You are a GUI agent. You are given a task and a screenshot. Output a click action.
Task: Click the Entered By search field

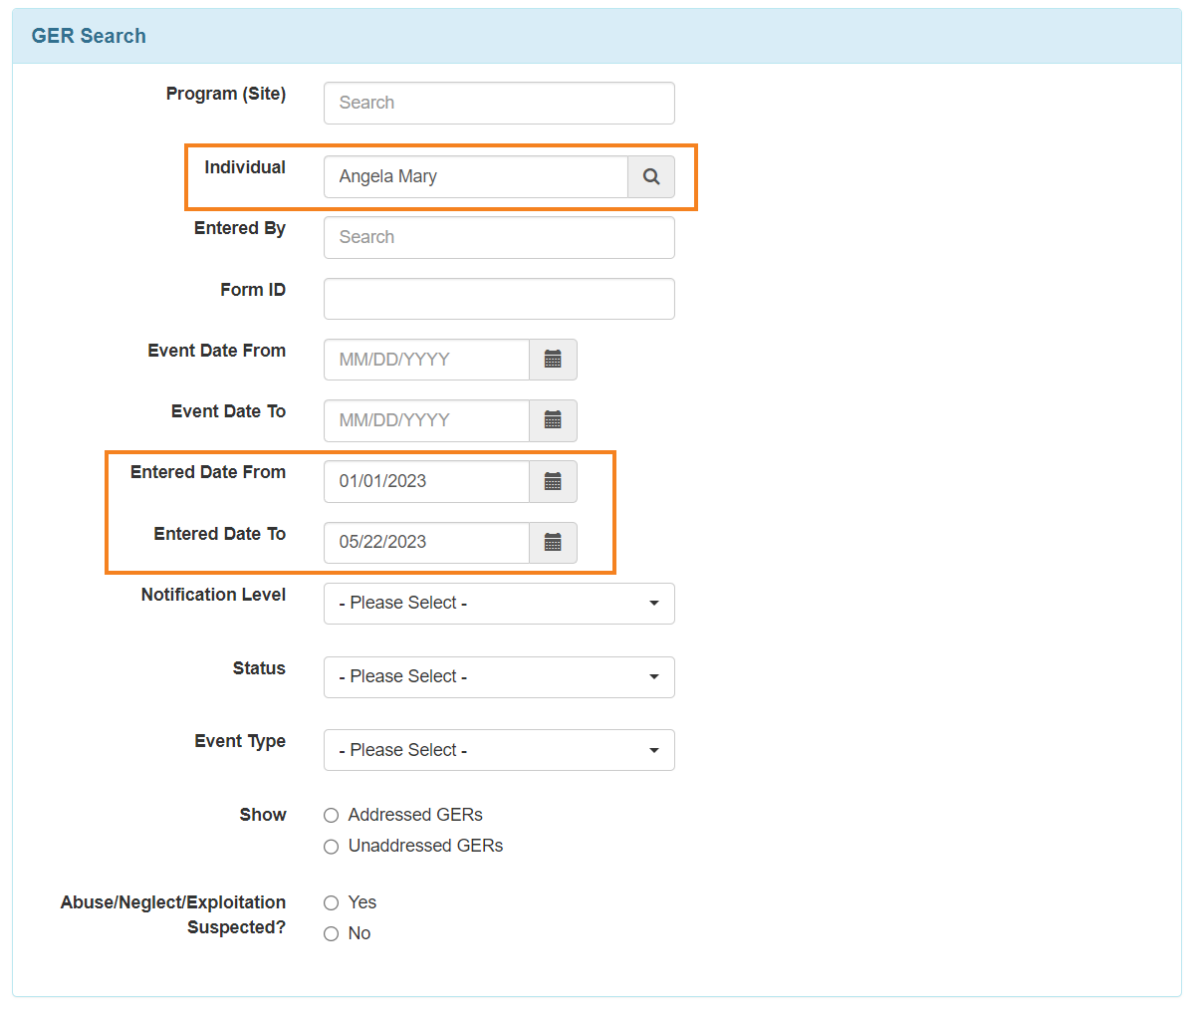[x=498, y=238]
